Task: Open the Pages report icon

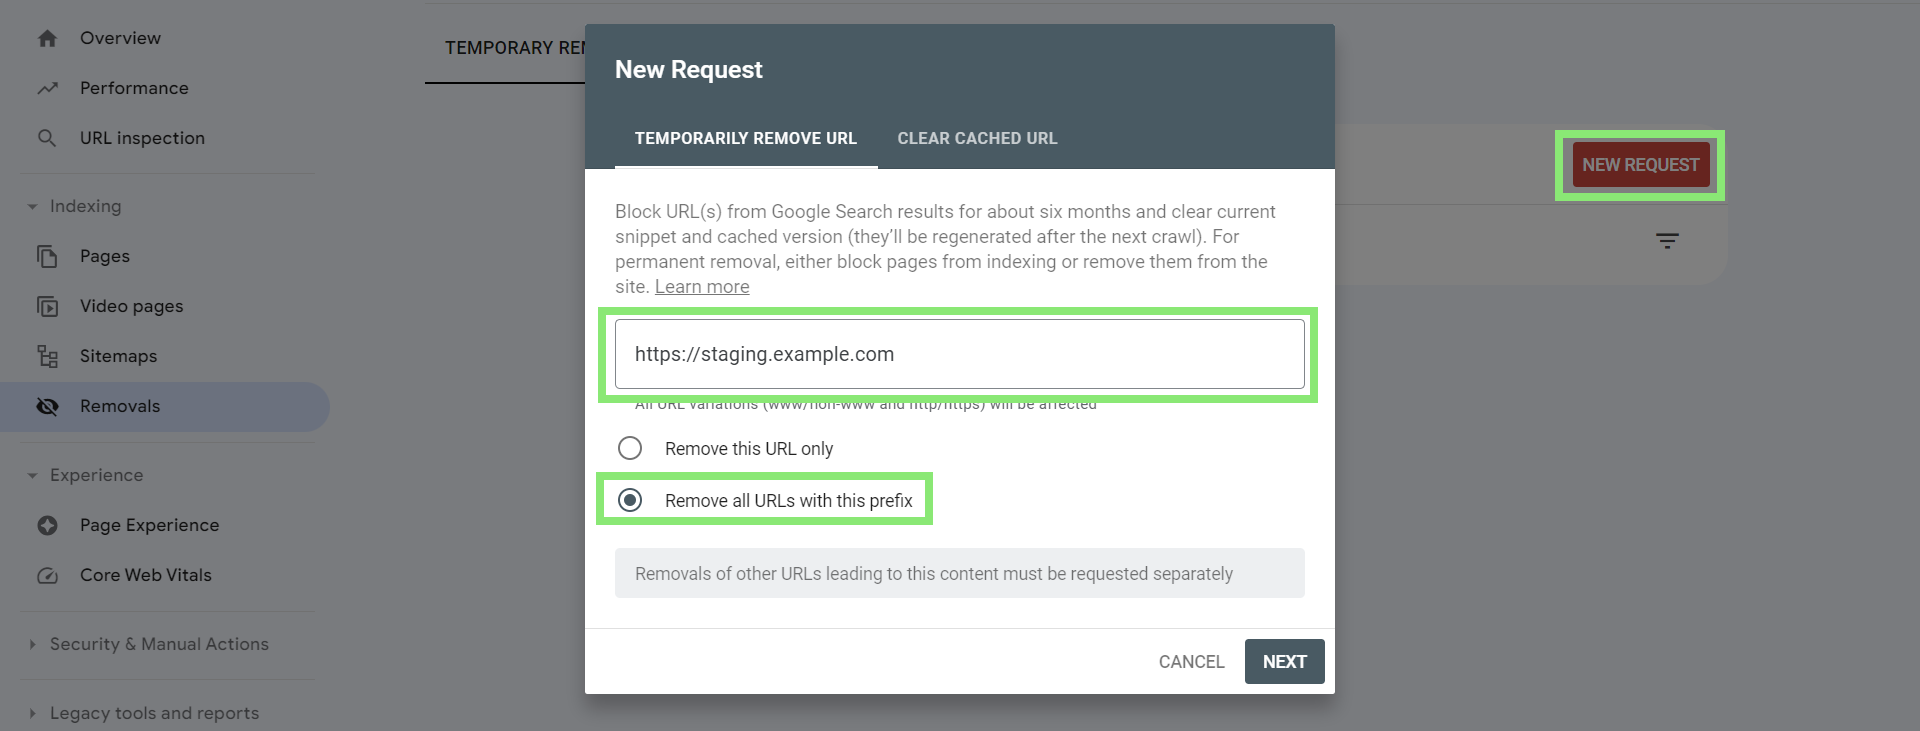Action: point(47,256)
